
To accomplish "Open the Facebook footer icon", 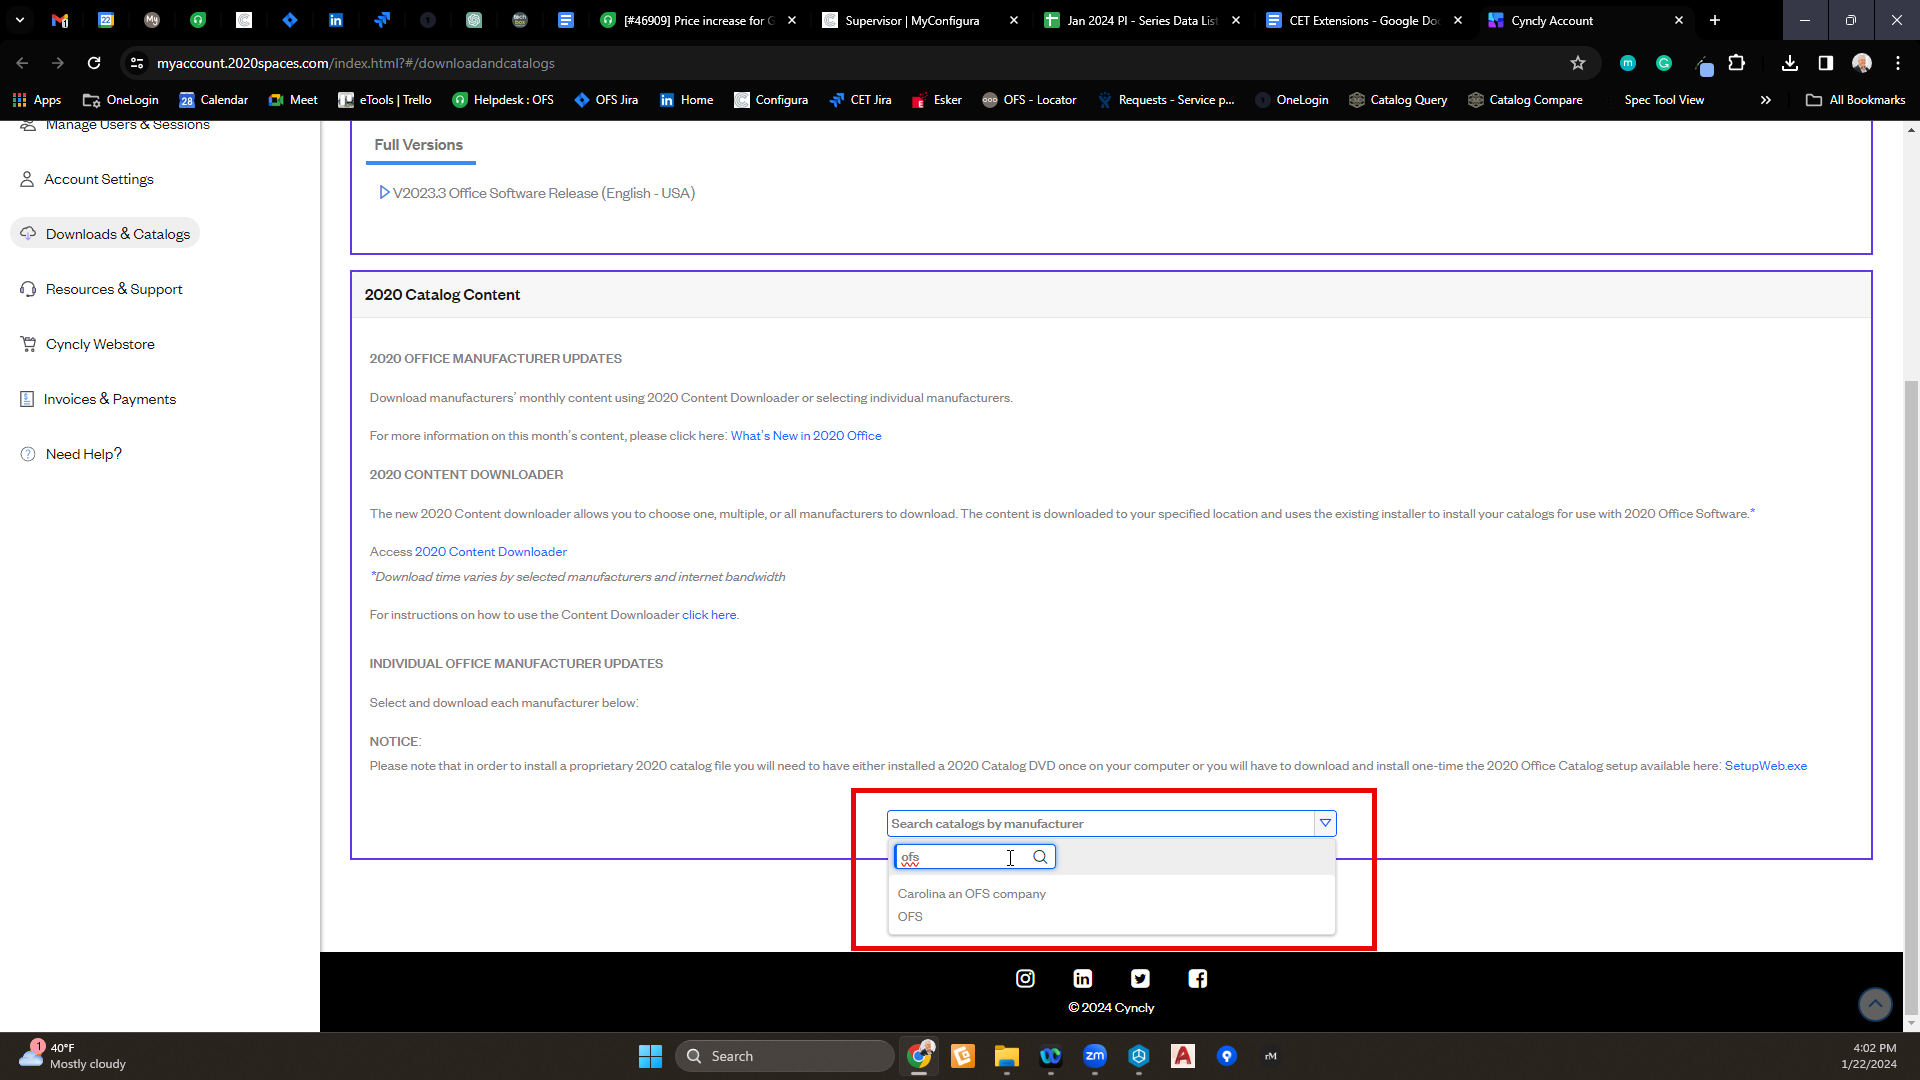I will pyautogui.click(x=1197, y=979).
